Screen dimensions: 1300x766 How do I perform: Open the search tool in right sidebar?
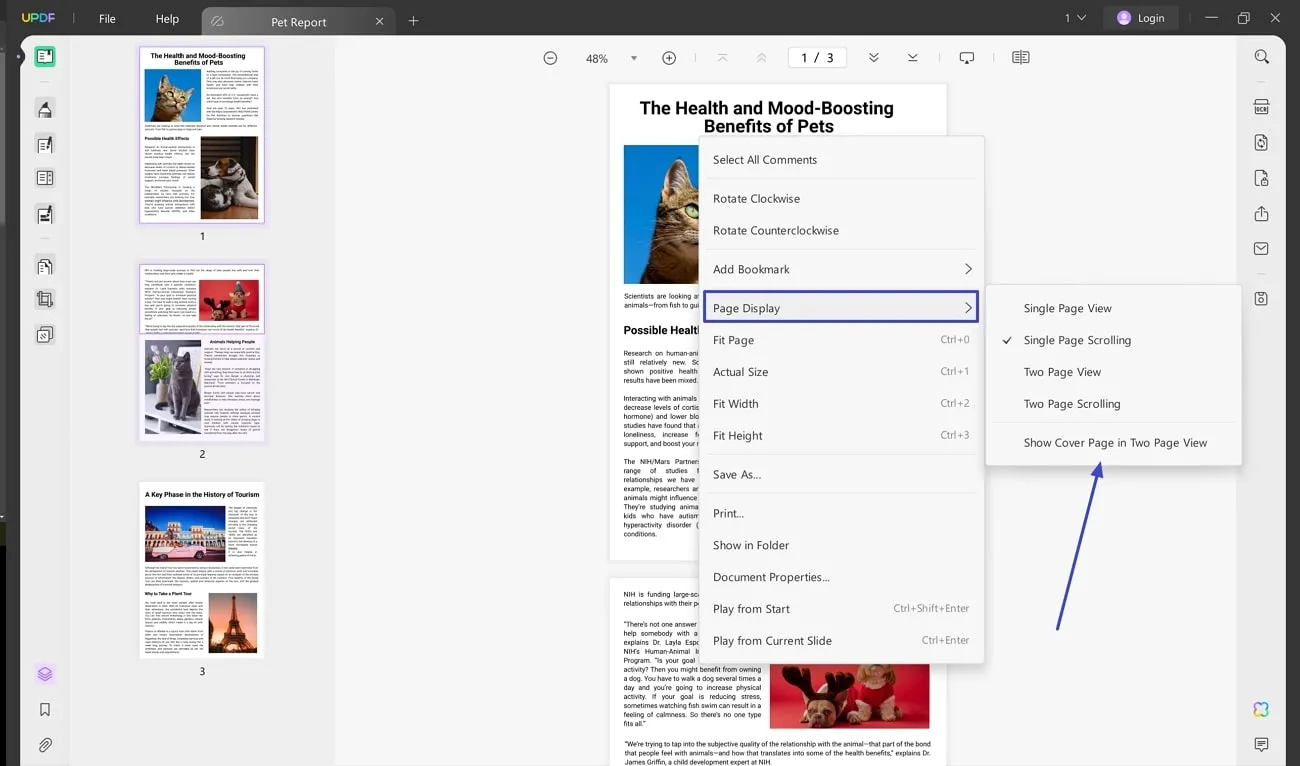click(1261, 57)
